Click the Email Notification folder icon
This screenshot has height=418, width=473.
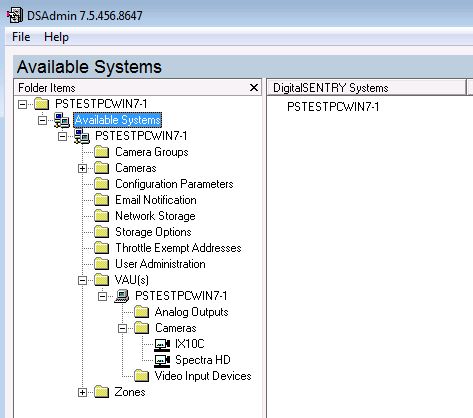pos(102,200)
